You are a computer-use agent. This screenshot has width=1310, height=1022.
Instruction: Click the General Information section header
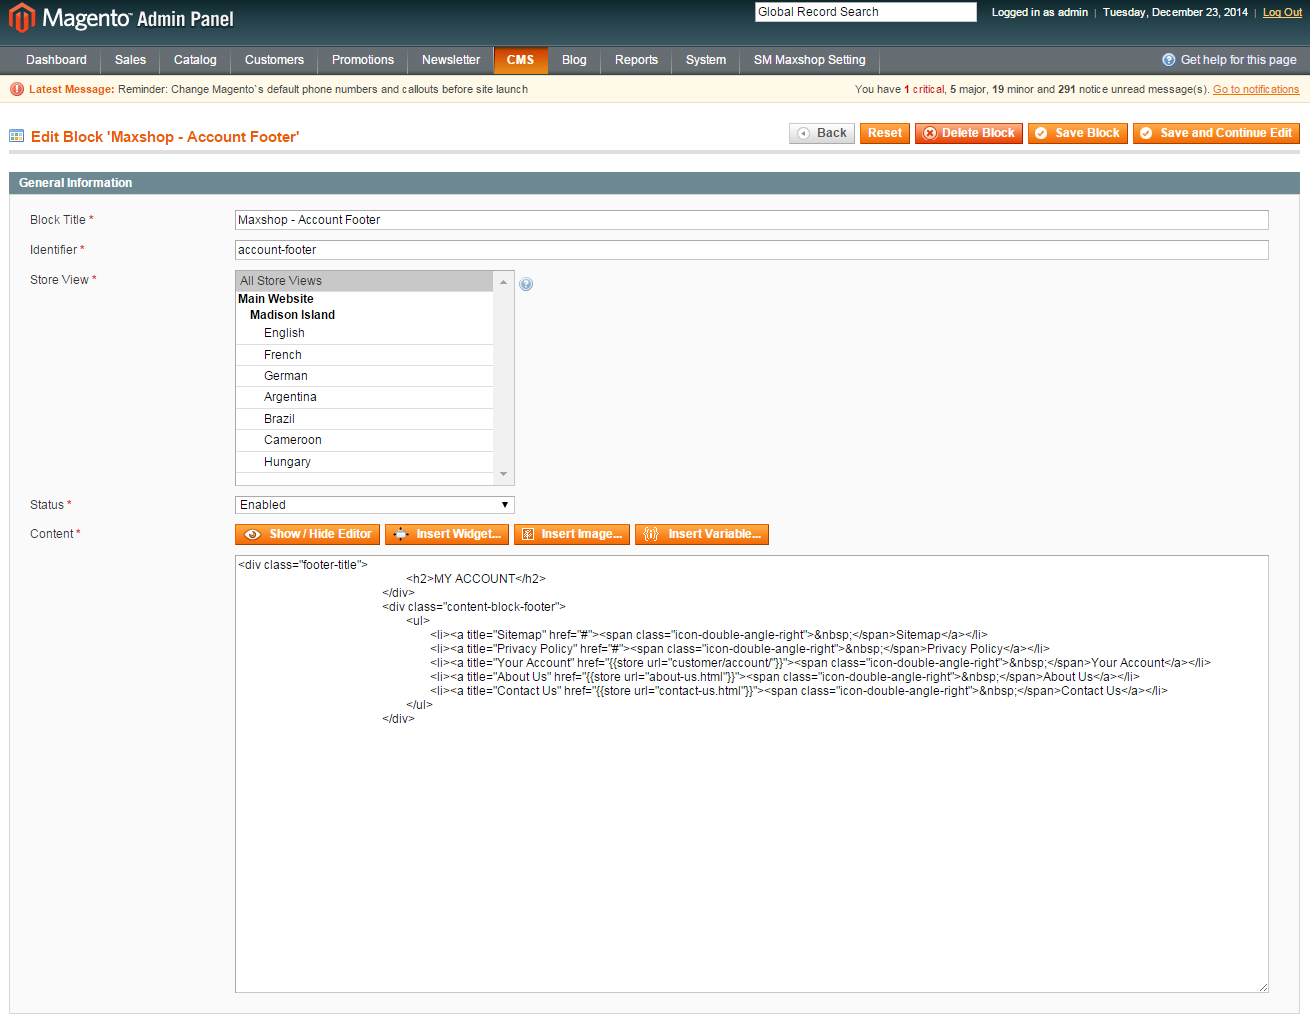click(654, 183)
